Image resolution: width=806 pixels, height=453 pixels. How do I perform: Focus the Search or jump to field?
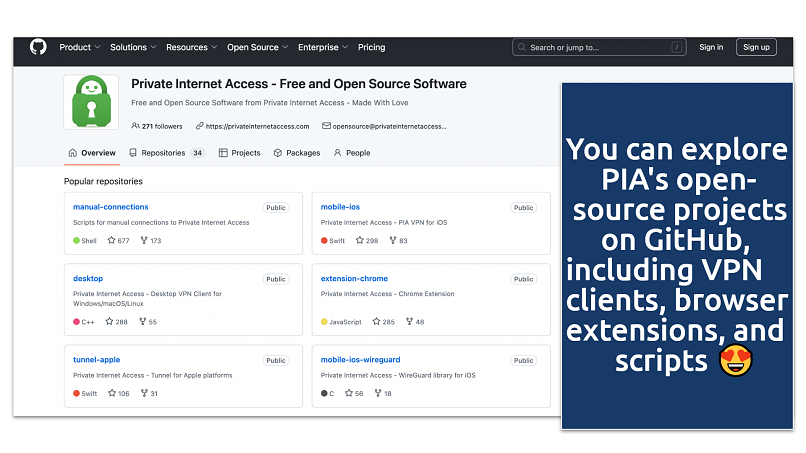coord(599,47)
